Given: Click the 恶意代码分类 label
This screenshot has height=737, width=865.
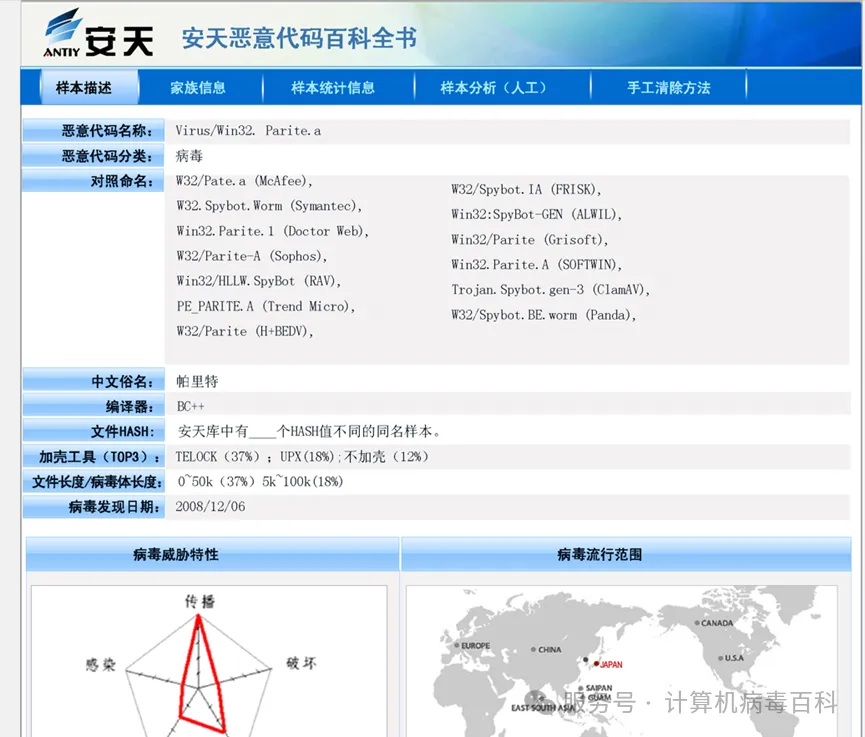Looking at the screenshot, I should (x=93, y=156).
